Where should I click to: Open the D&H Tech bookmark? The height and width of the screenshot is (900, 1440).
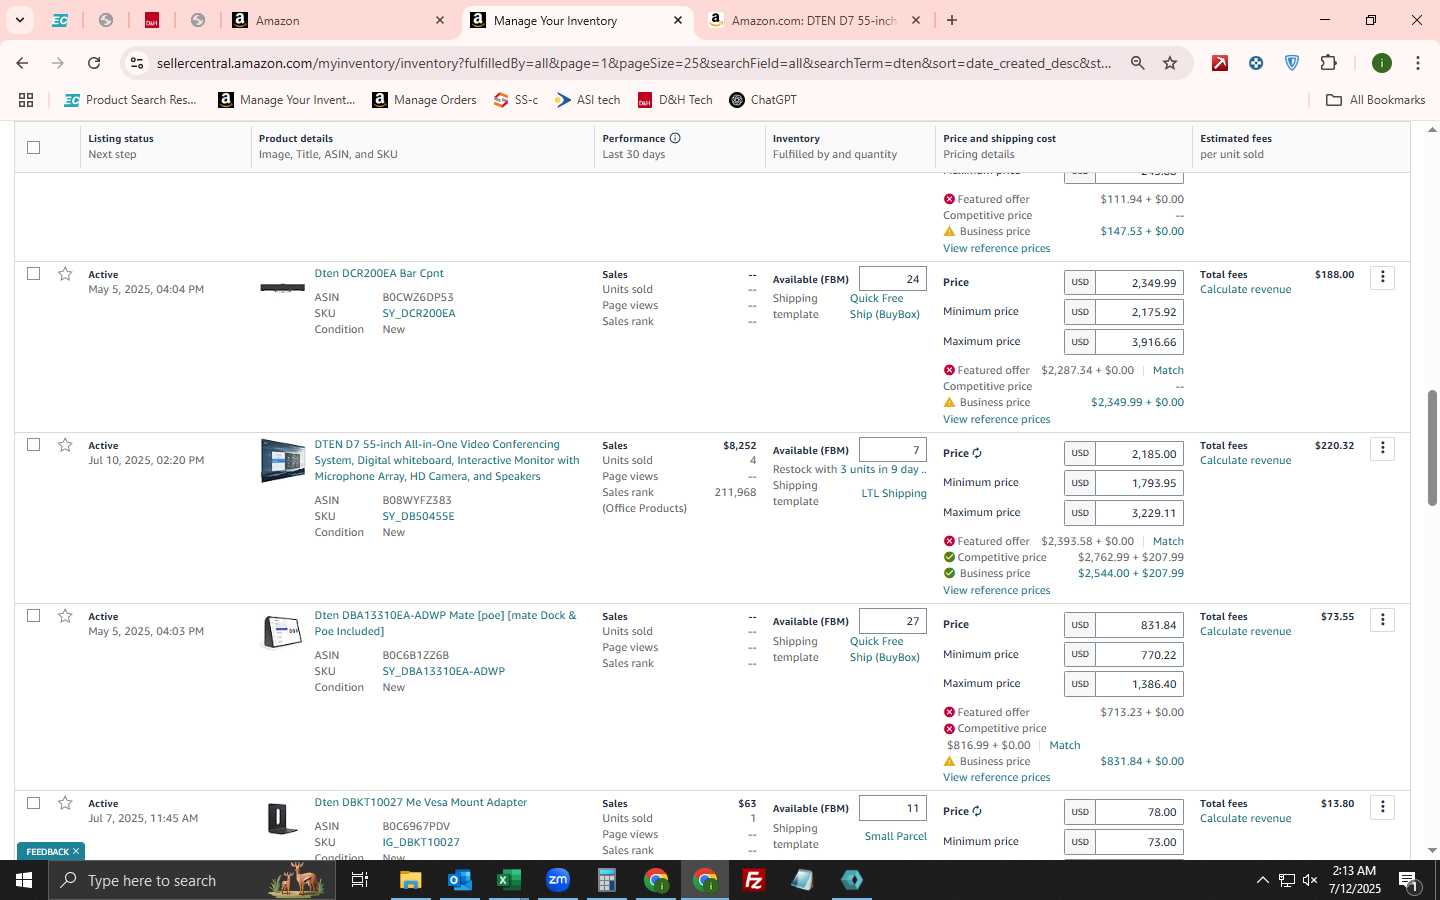[675, 100]
